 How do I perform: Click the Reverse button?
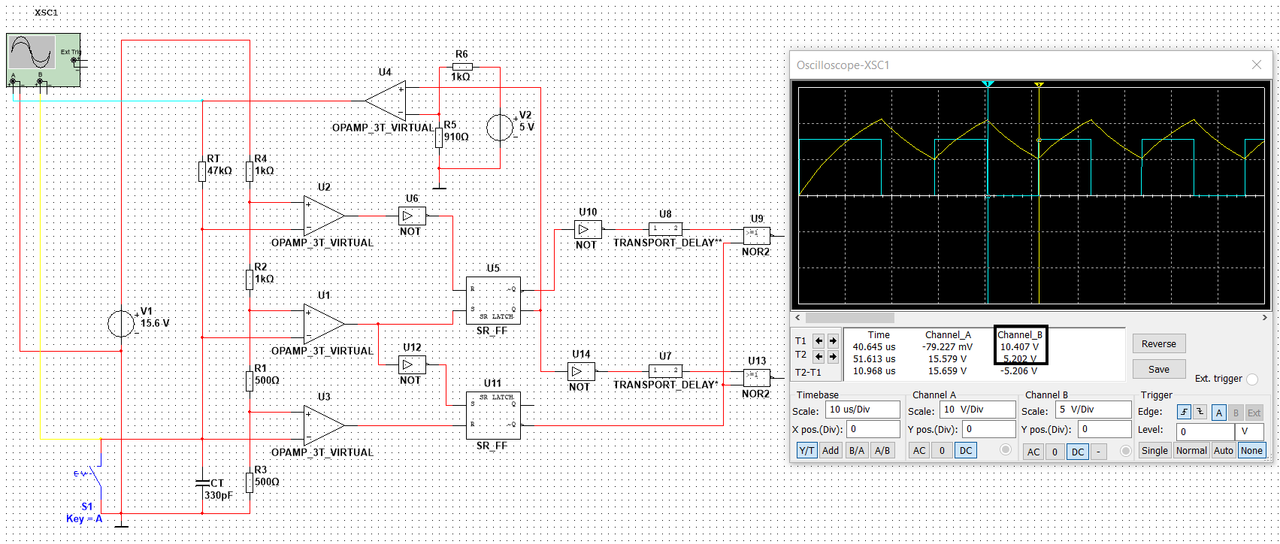point(1159,344)
